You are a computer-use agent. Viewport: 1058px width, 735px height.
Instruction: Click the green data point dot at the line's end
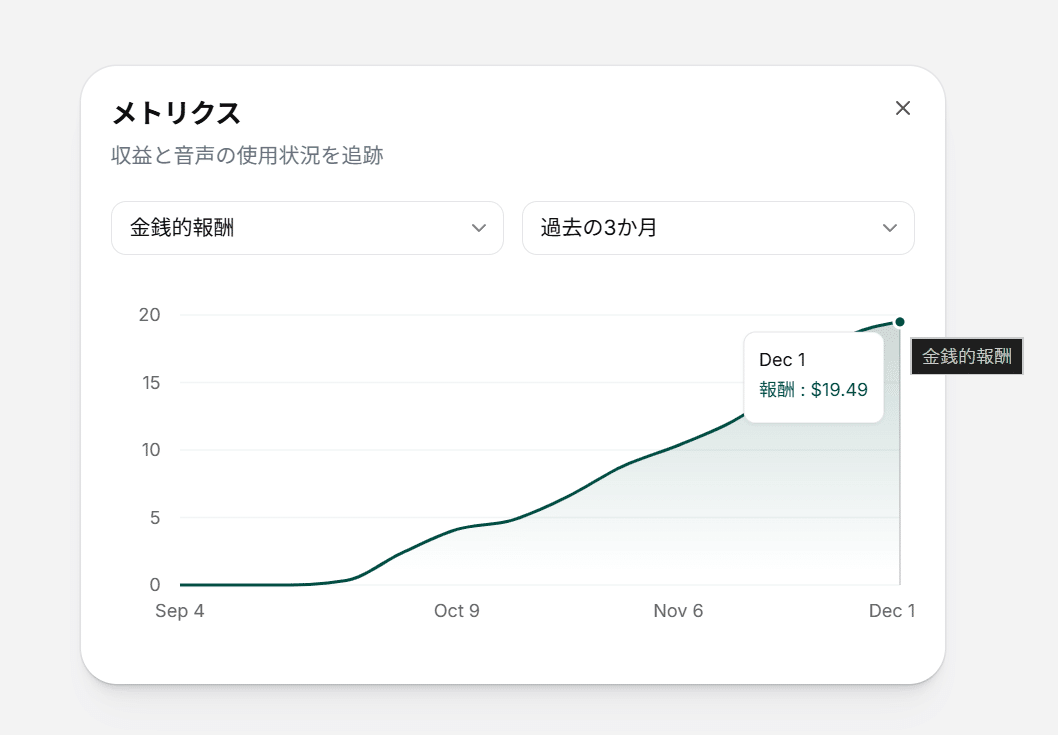point(900,322)
